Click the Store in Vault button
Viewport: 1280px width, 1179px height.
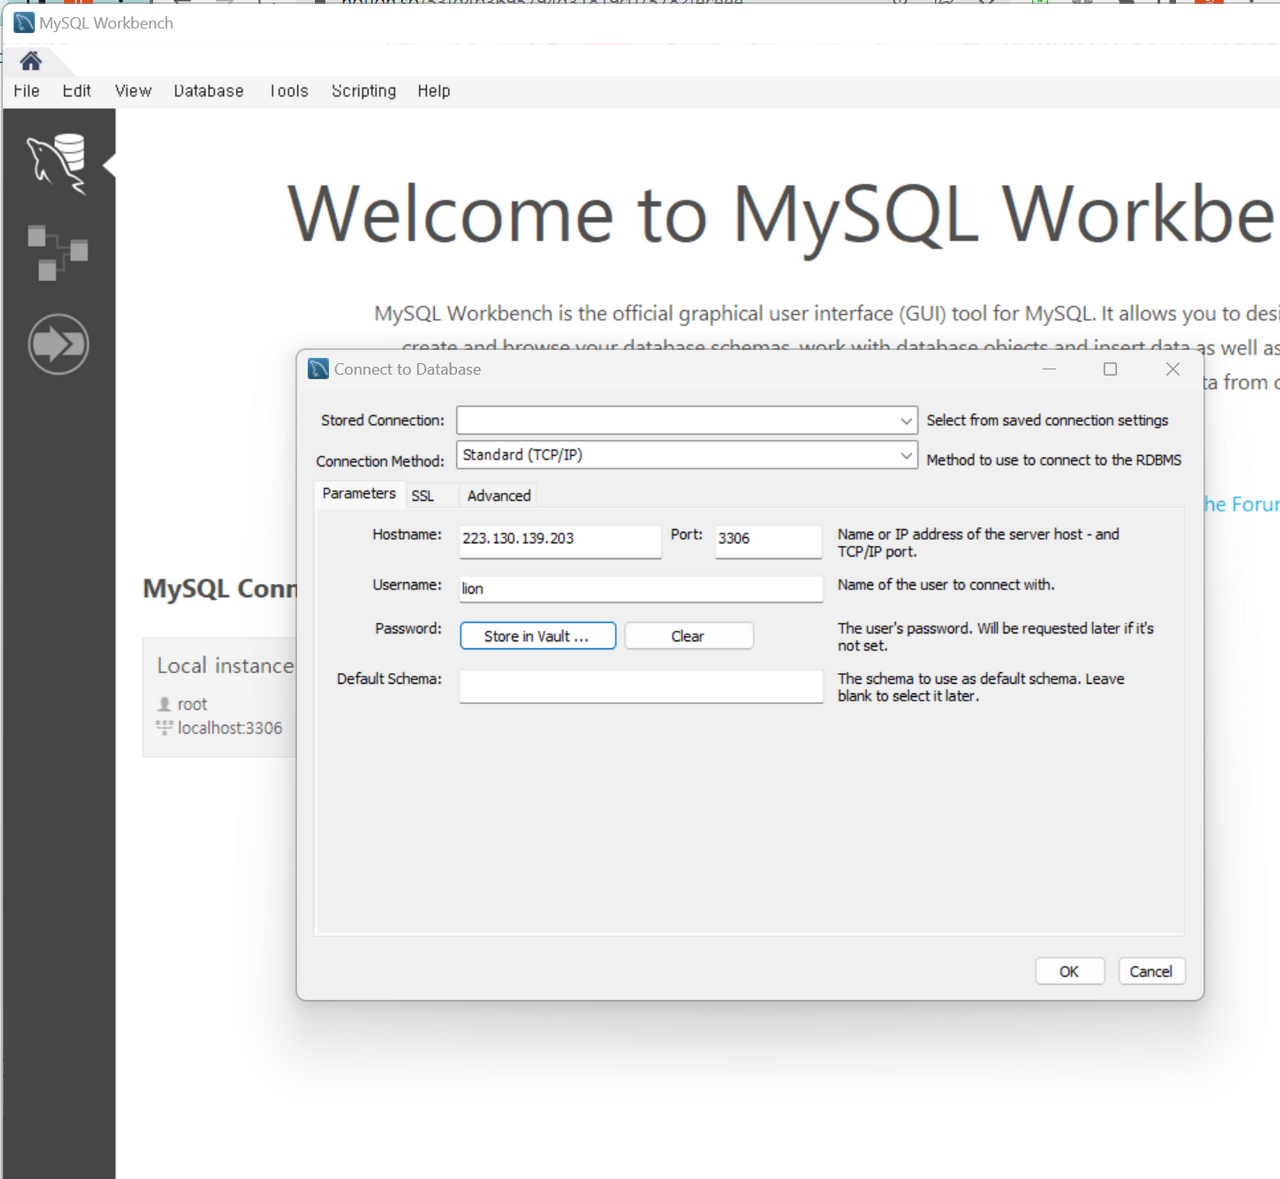(538, 636)
